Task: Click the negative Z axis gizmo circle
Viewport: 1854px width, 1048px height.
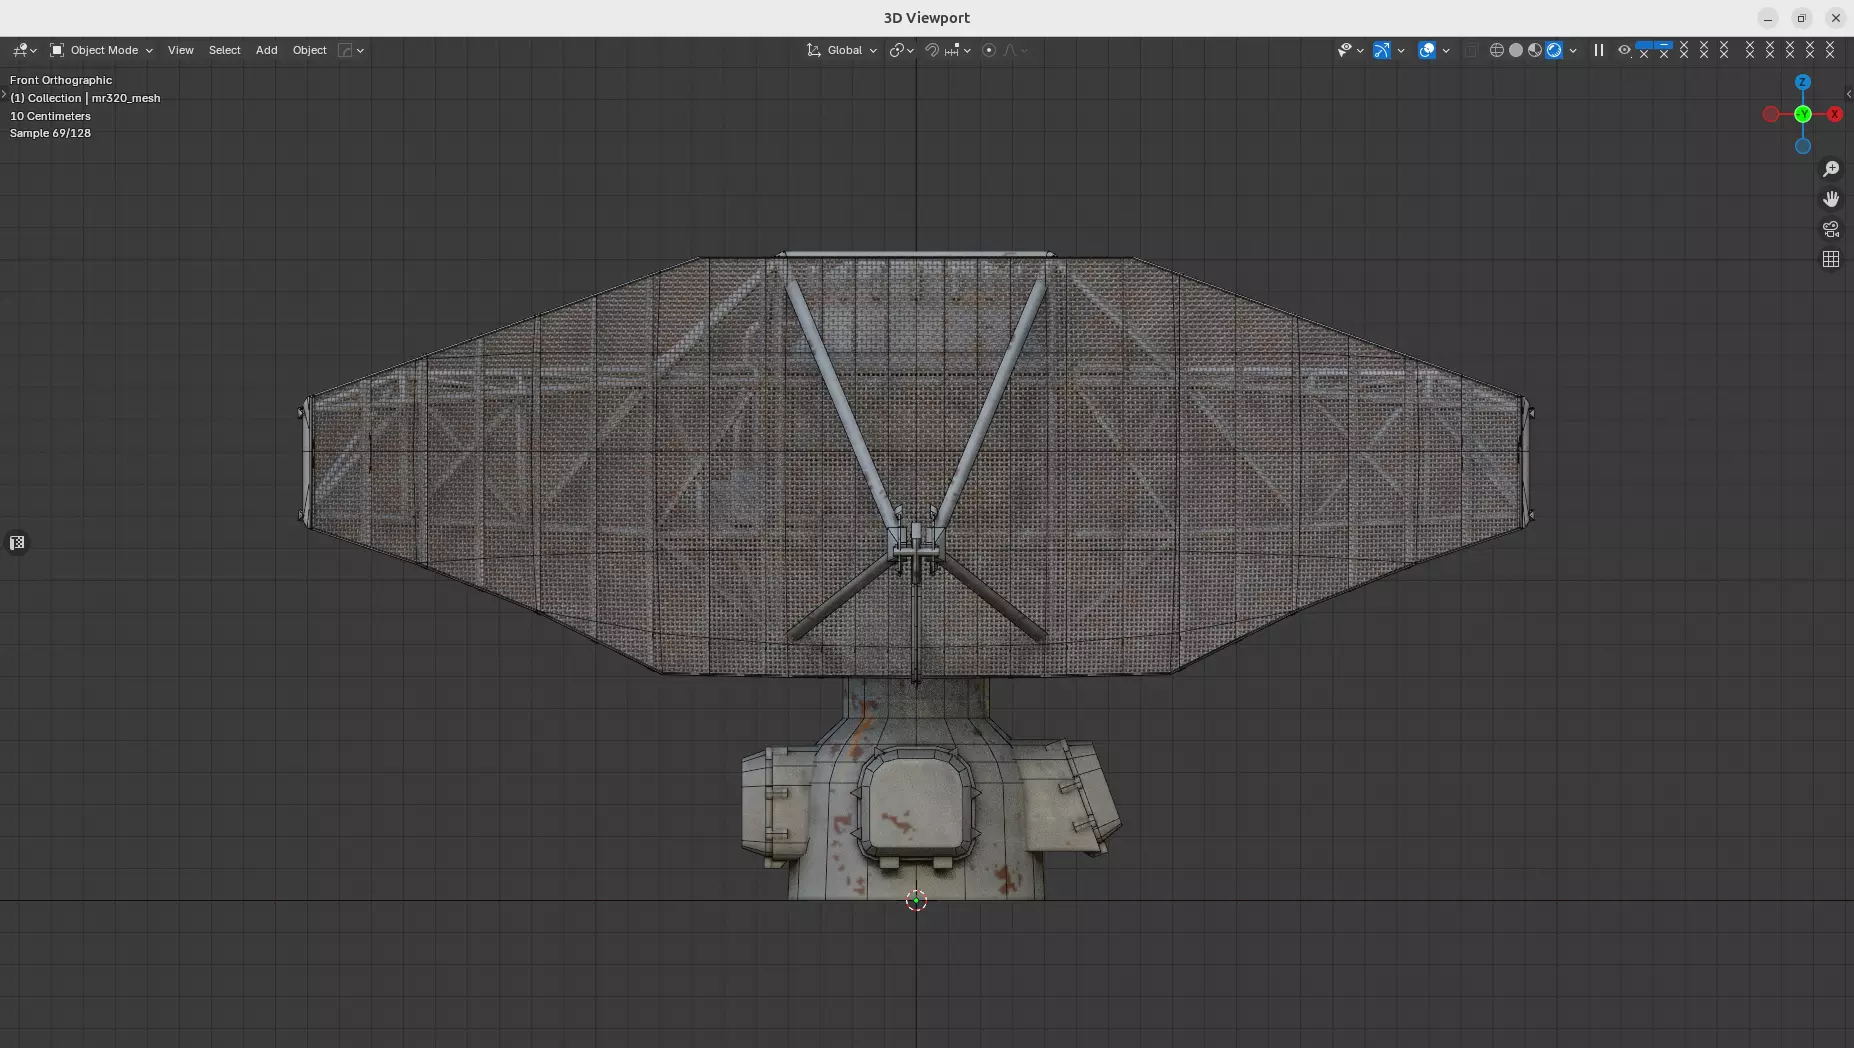Action: tap(1803, 146)
